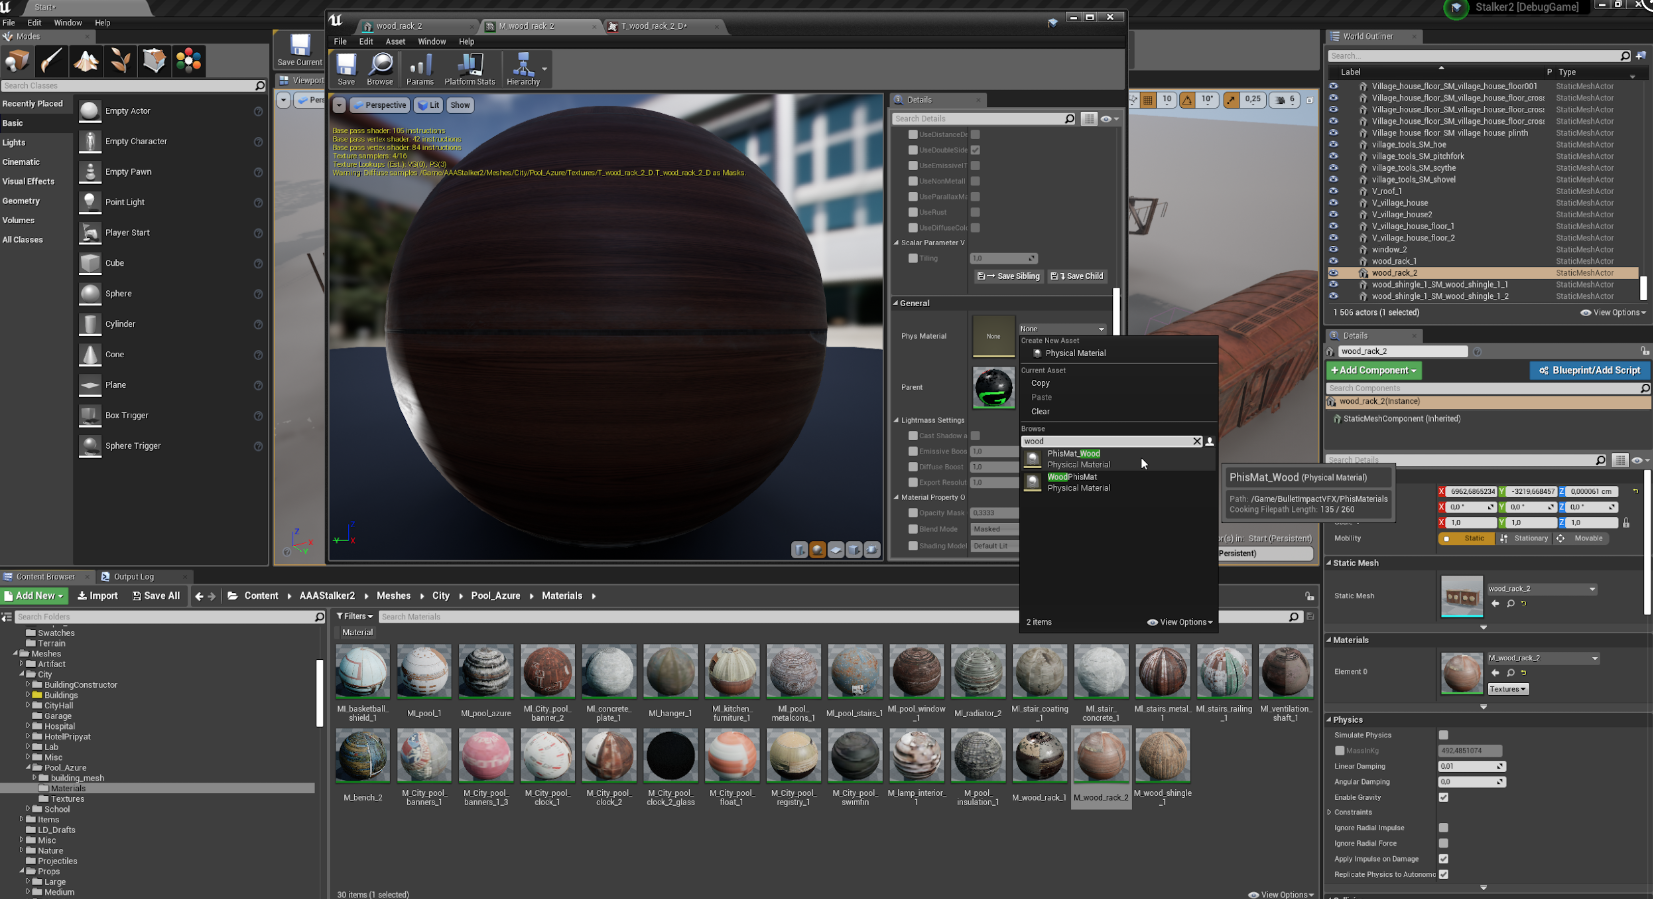Click Blueprint/Add Script button
1653x899 pixels.
click(x=1589, y=370)
